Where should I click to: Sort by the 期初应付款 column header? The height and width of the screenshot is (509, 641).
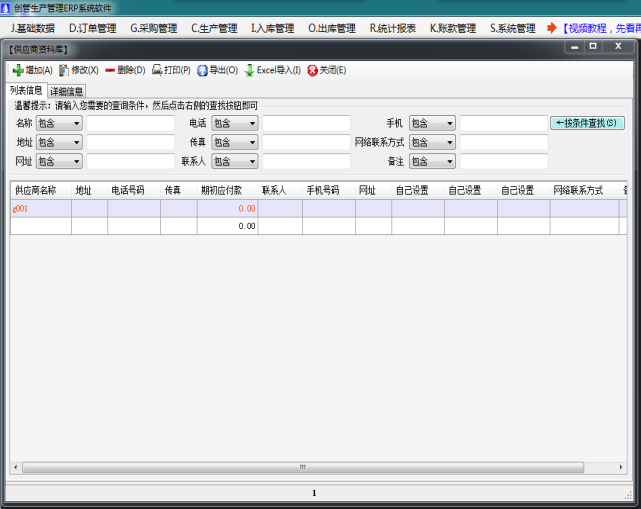click(221, 190)
